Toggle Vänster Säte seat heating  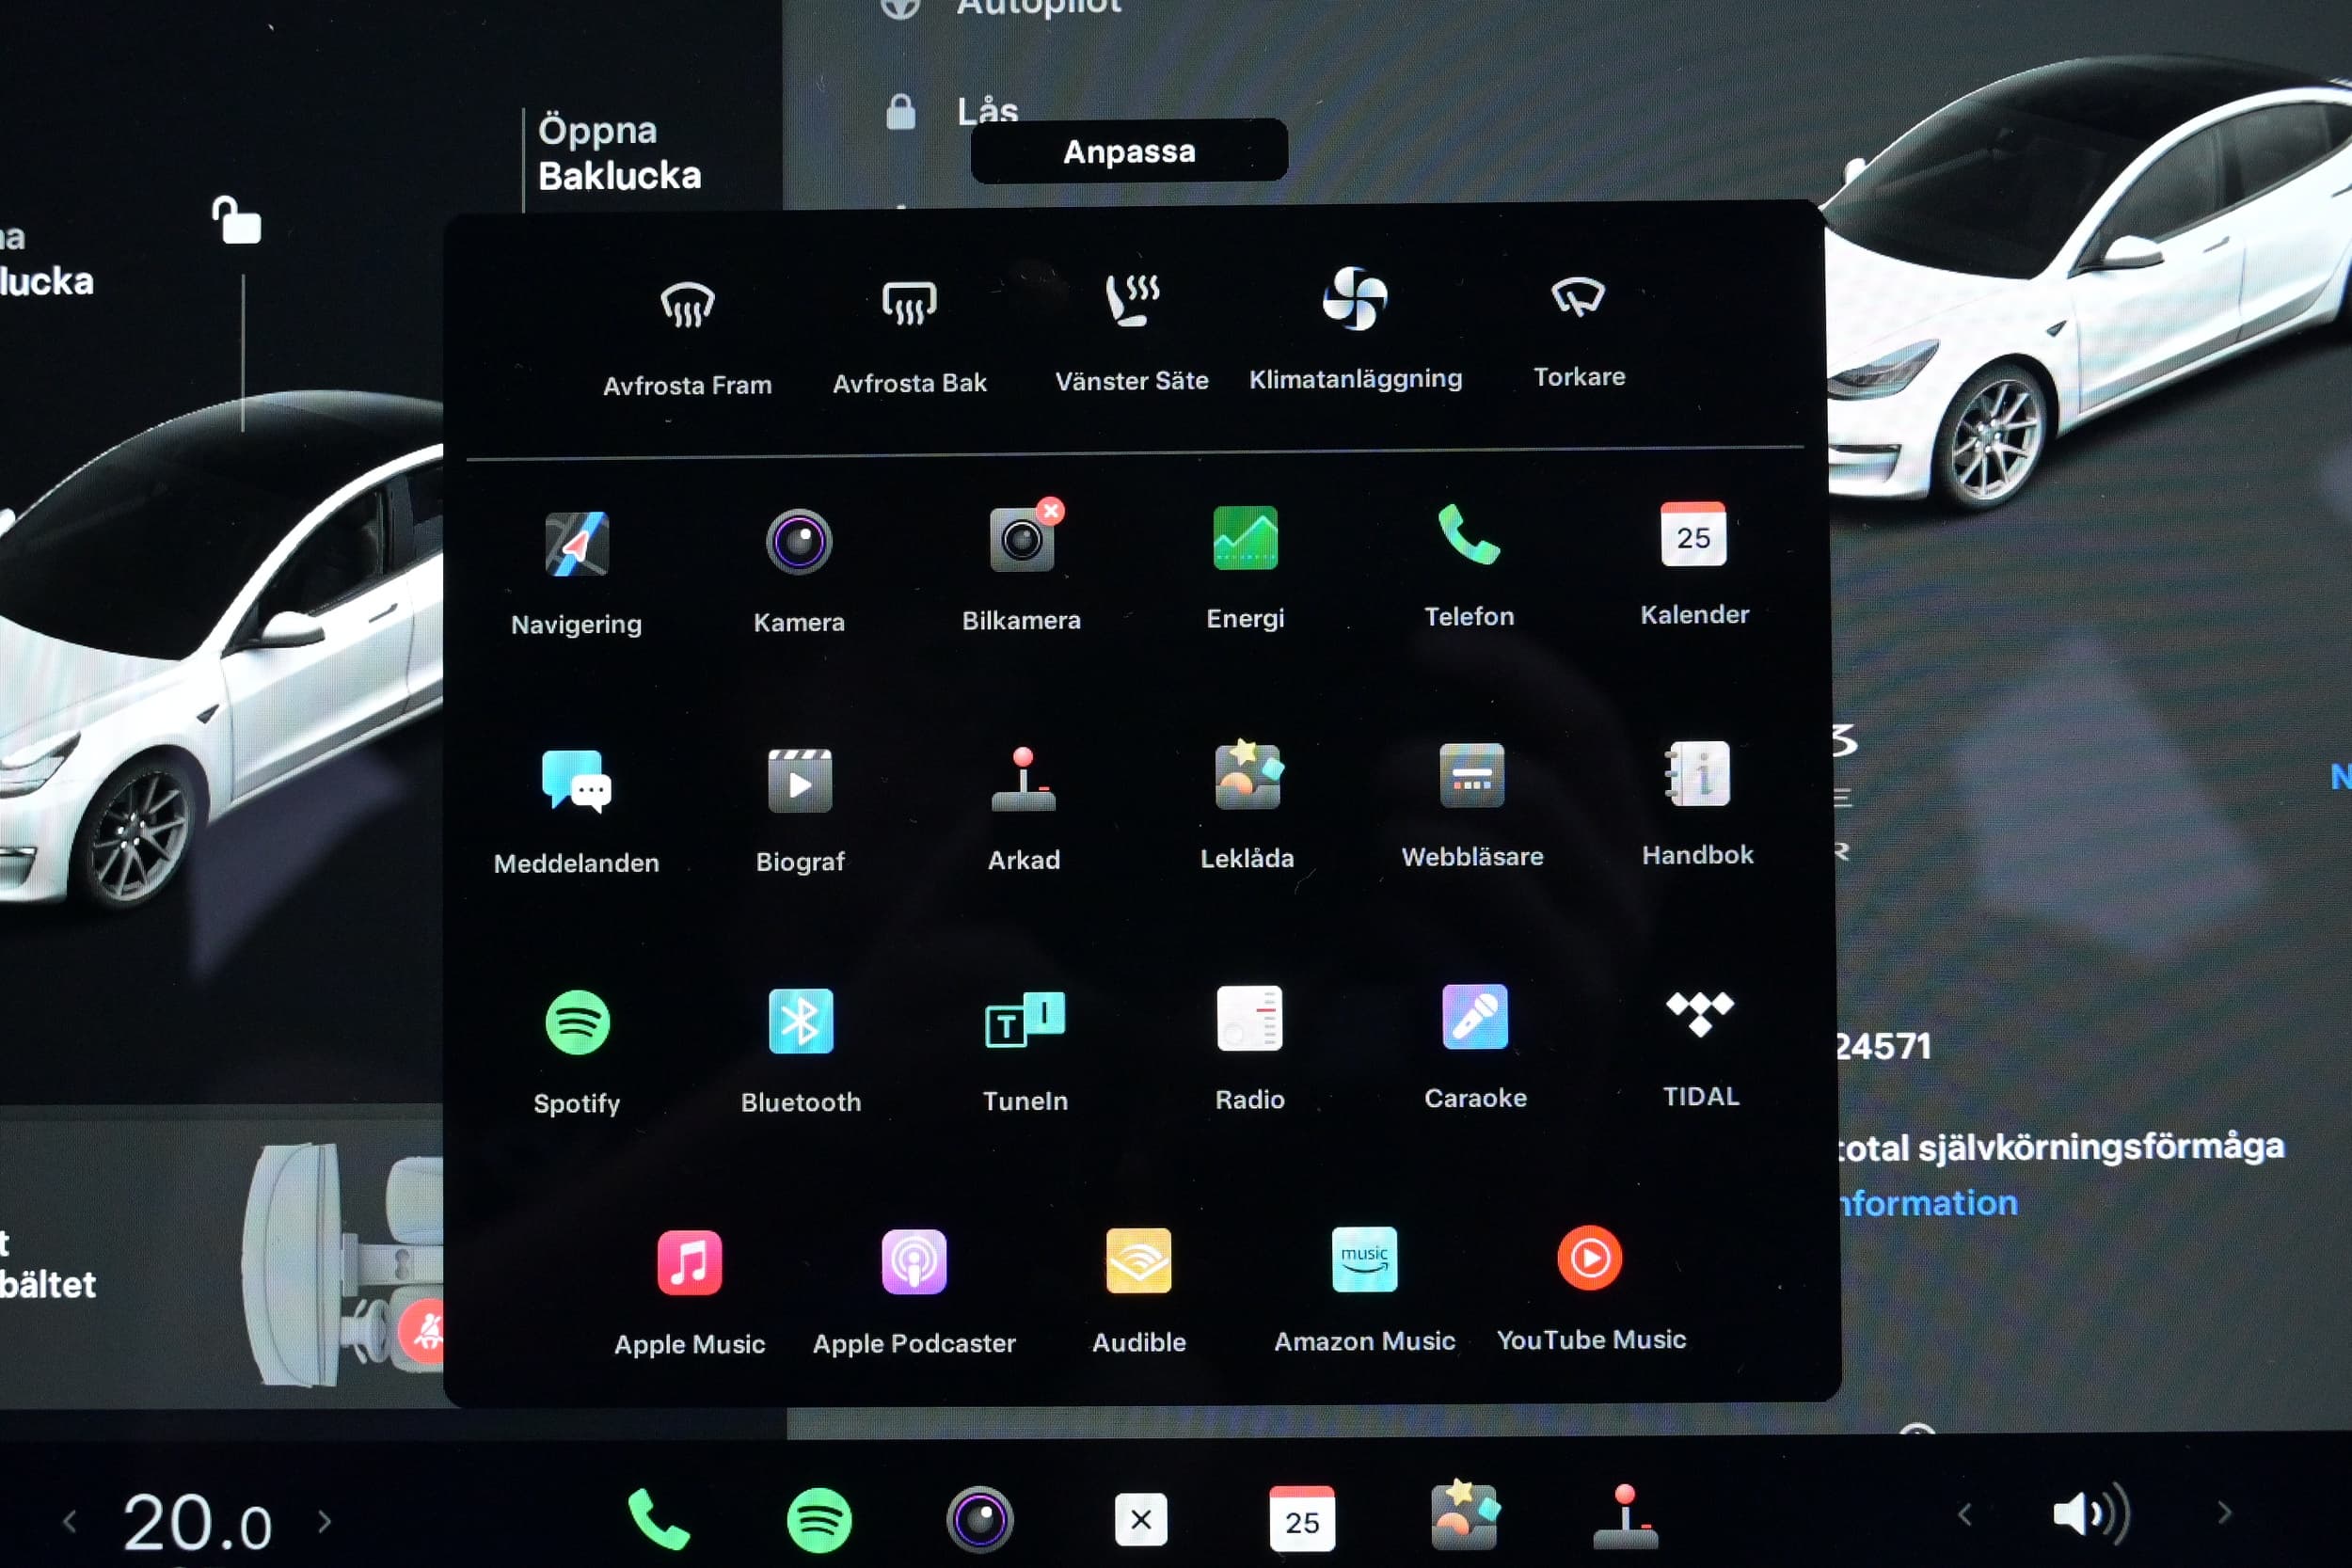point(1131,301)
